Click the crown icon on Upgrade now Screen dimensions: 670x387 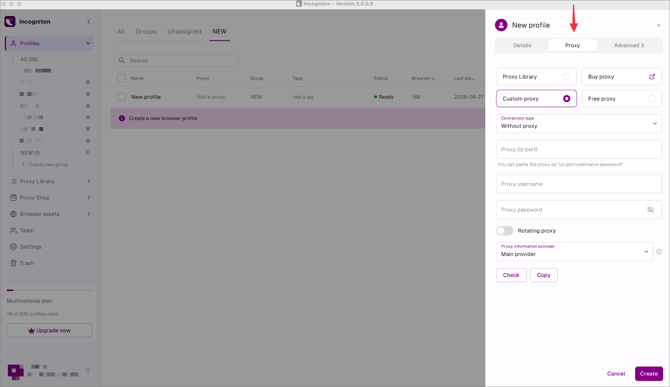pos(31,330)
